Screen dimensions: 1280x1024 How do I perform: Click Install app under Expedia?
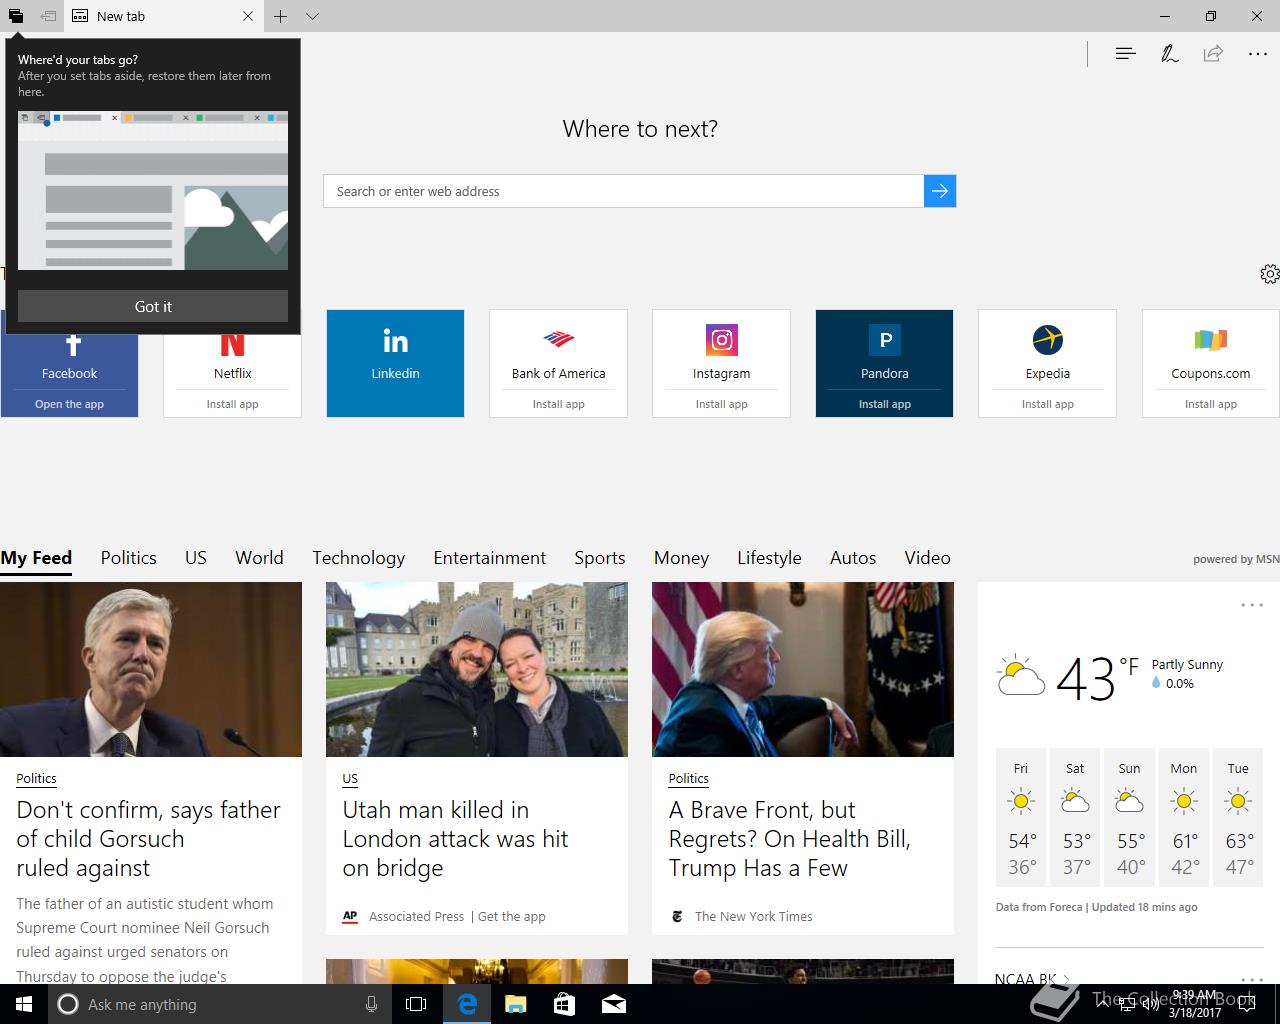[x=1047, y=404]
